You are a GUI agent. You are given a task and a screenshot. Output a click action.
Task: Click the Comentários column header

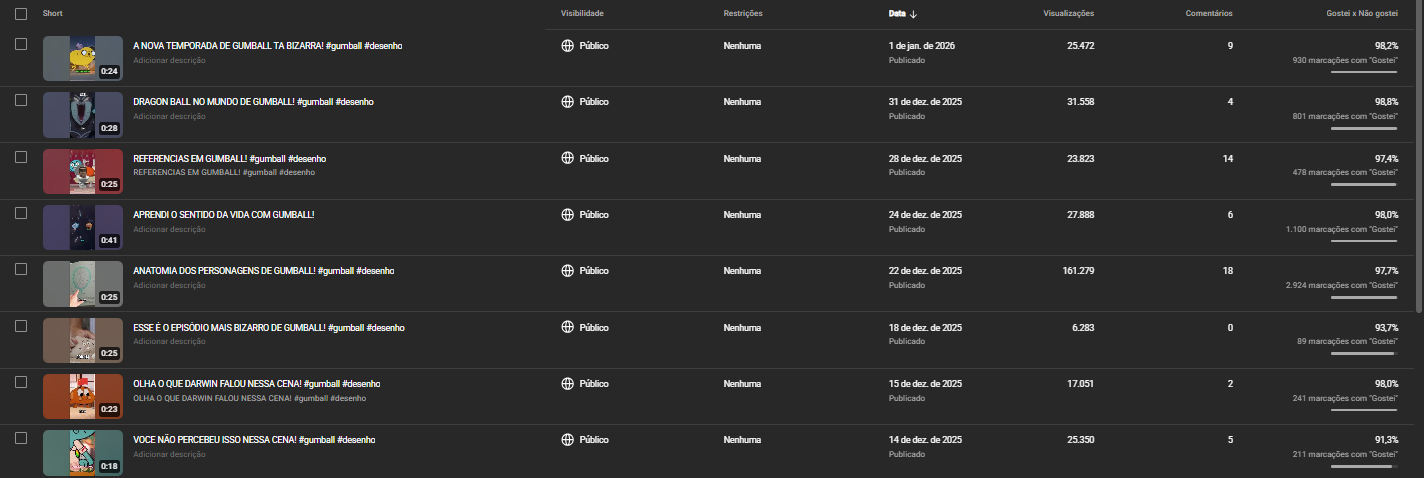[1208, 14]
